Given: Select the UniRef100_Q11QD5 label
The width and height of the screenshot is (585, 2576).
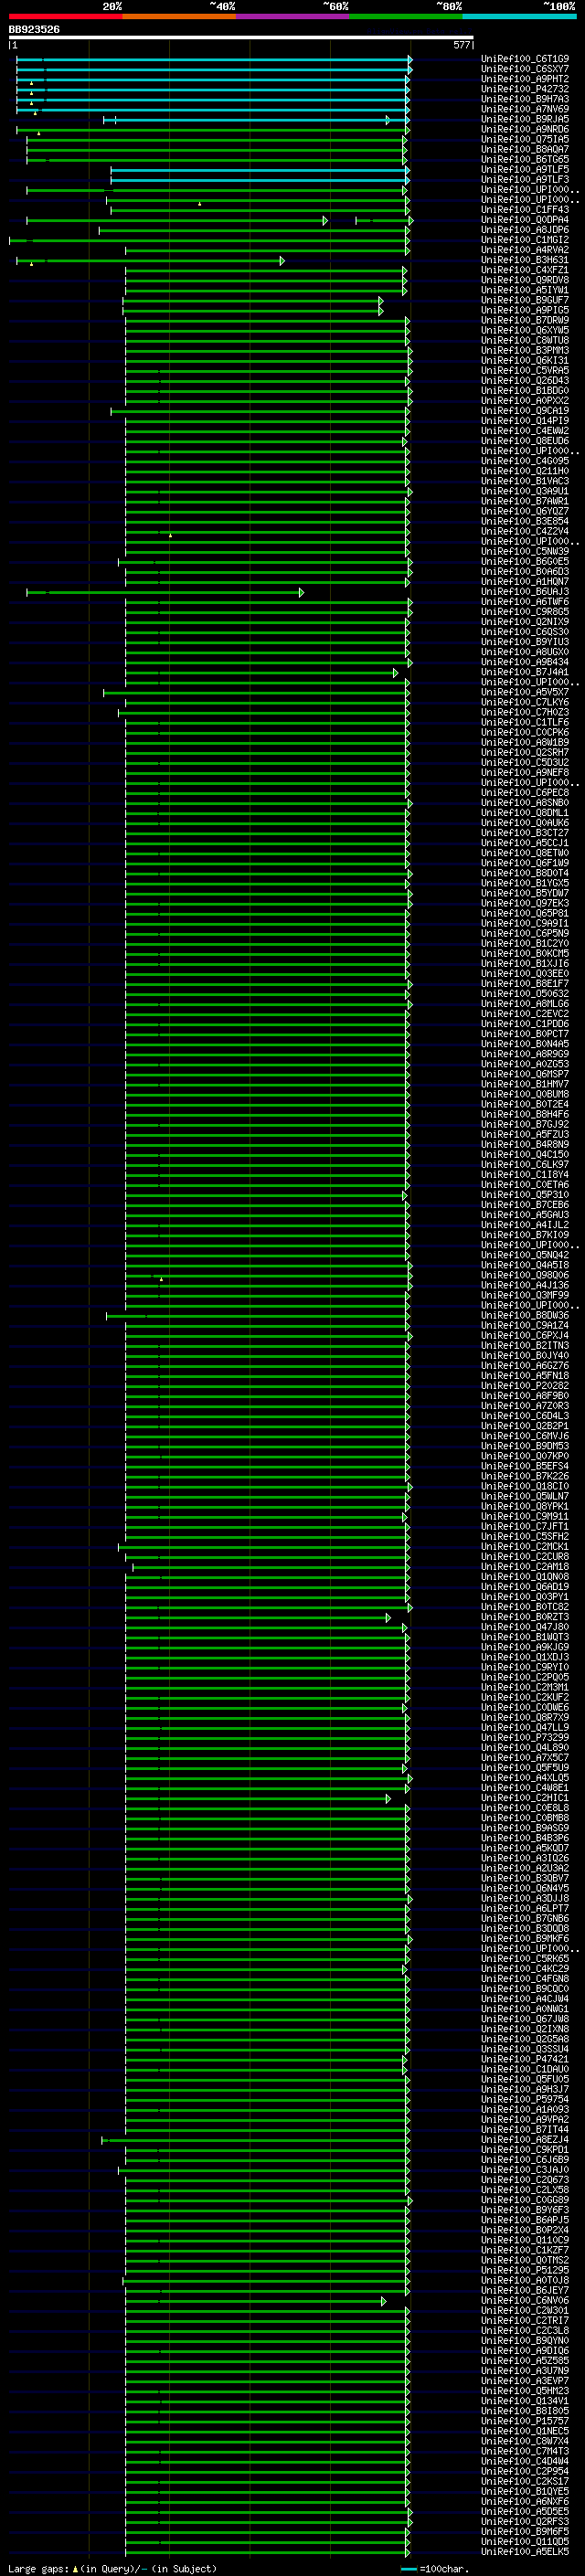Looking at the screenshot, I should (x=525, y=2541).
